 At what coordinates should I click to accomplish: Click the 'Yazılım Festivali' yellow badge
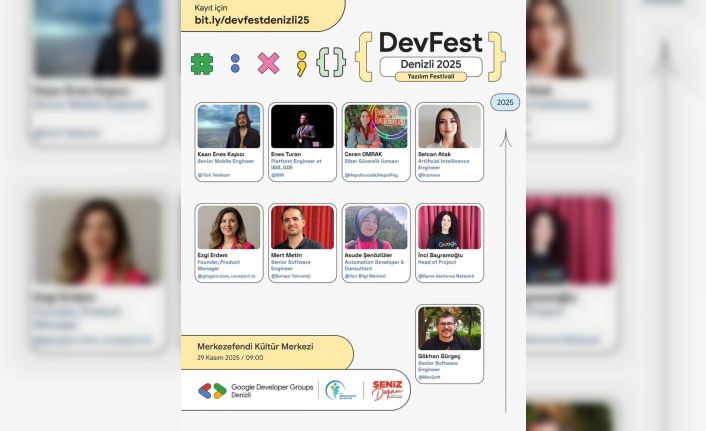431,77
